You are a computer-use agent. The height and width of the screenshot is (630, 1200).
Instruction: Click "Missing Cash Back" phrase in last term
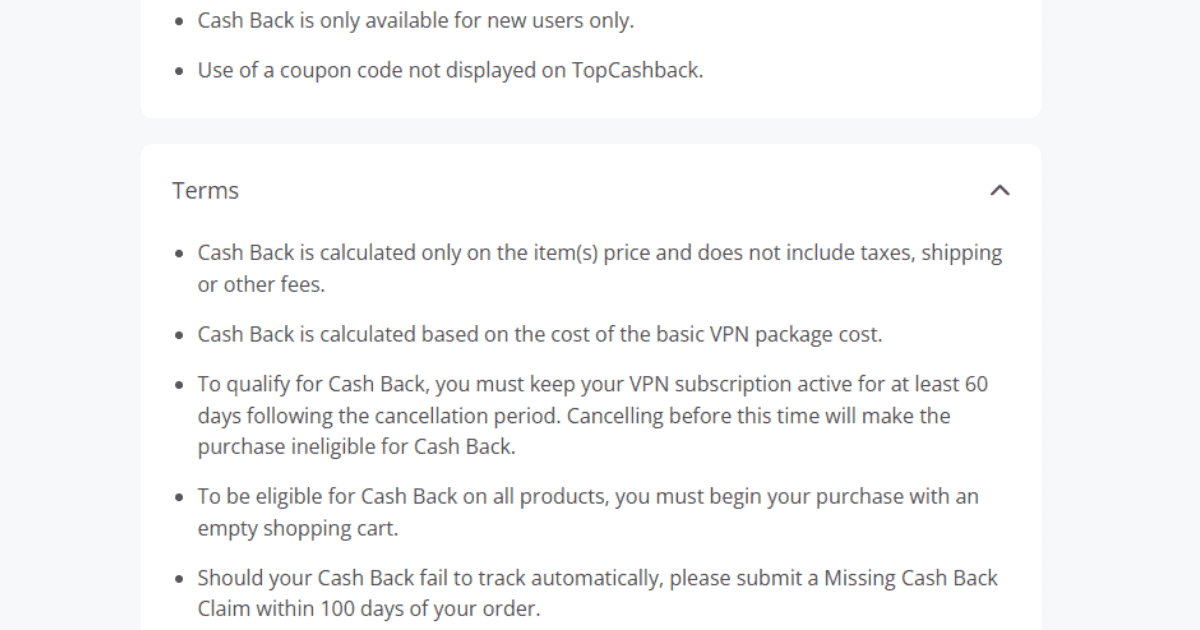[x=910, y=578]
